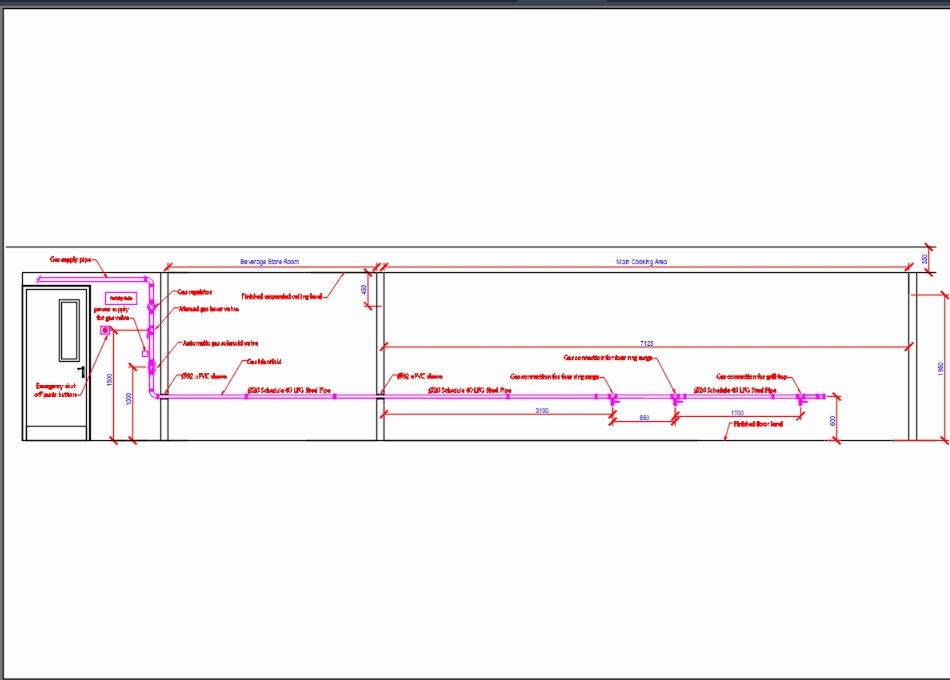
Task: Pick the 850 dimension value
Action: coord(644,417)
